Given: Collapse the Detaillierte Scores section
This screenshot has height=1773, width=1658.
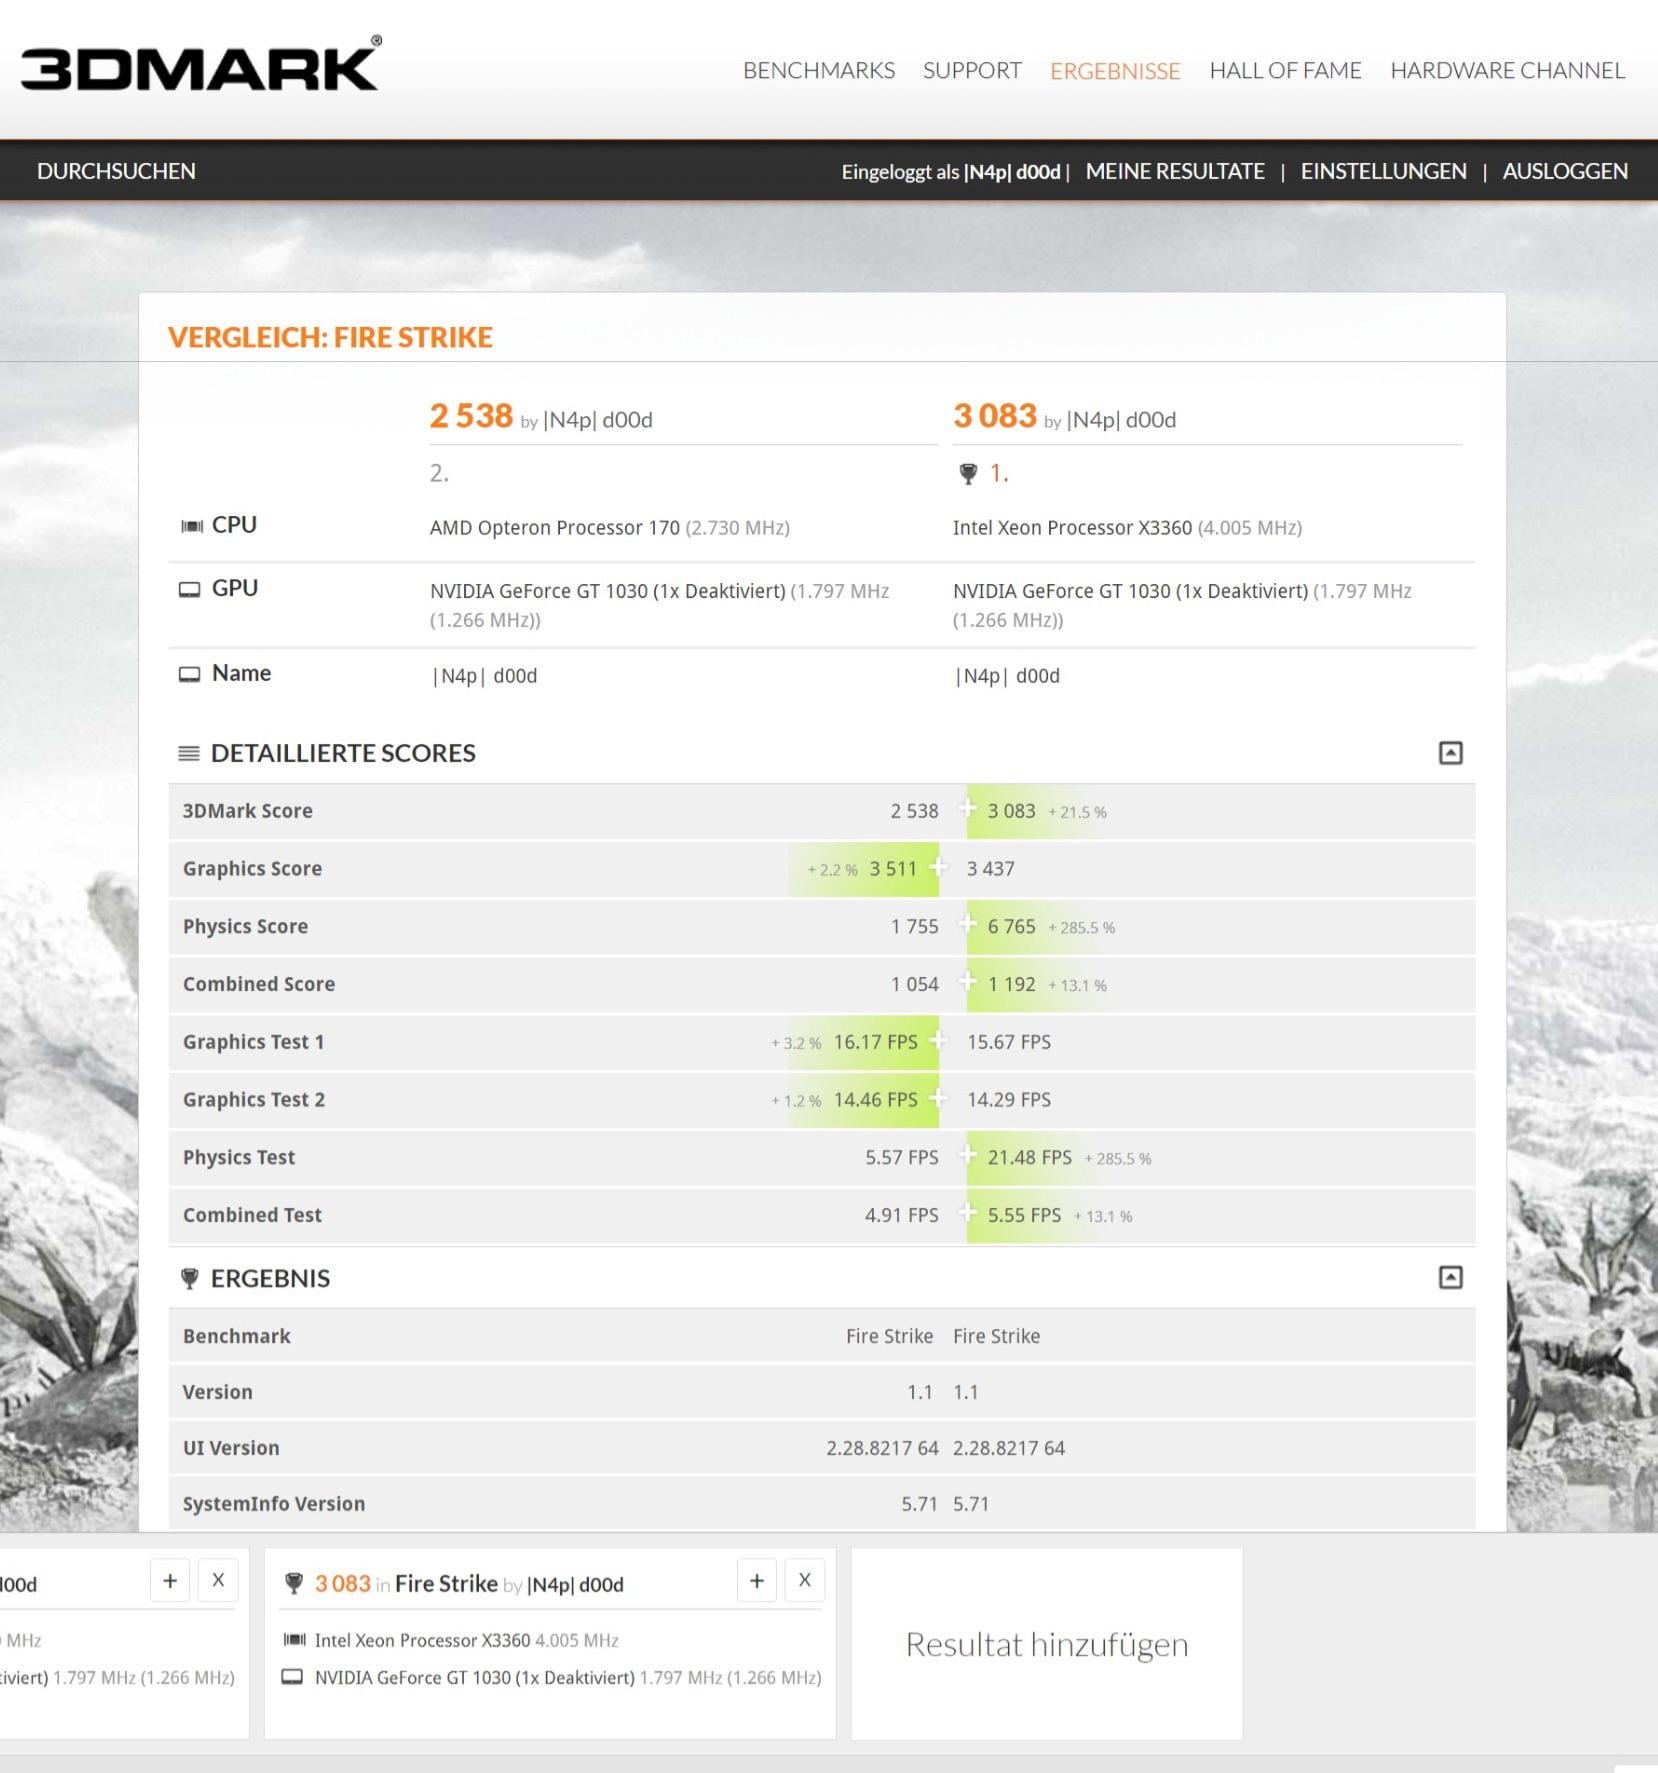Looking at the screenshot, I should tap(1450, 753).
